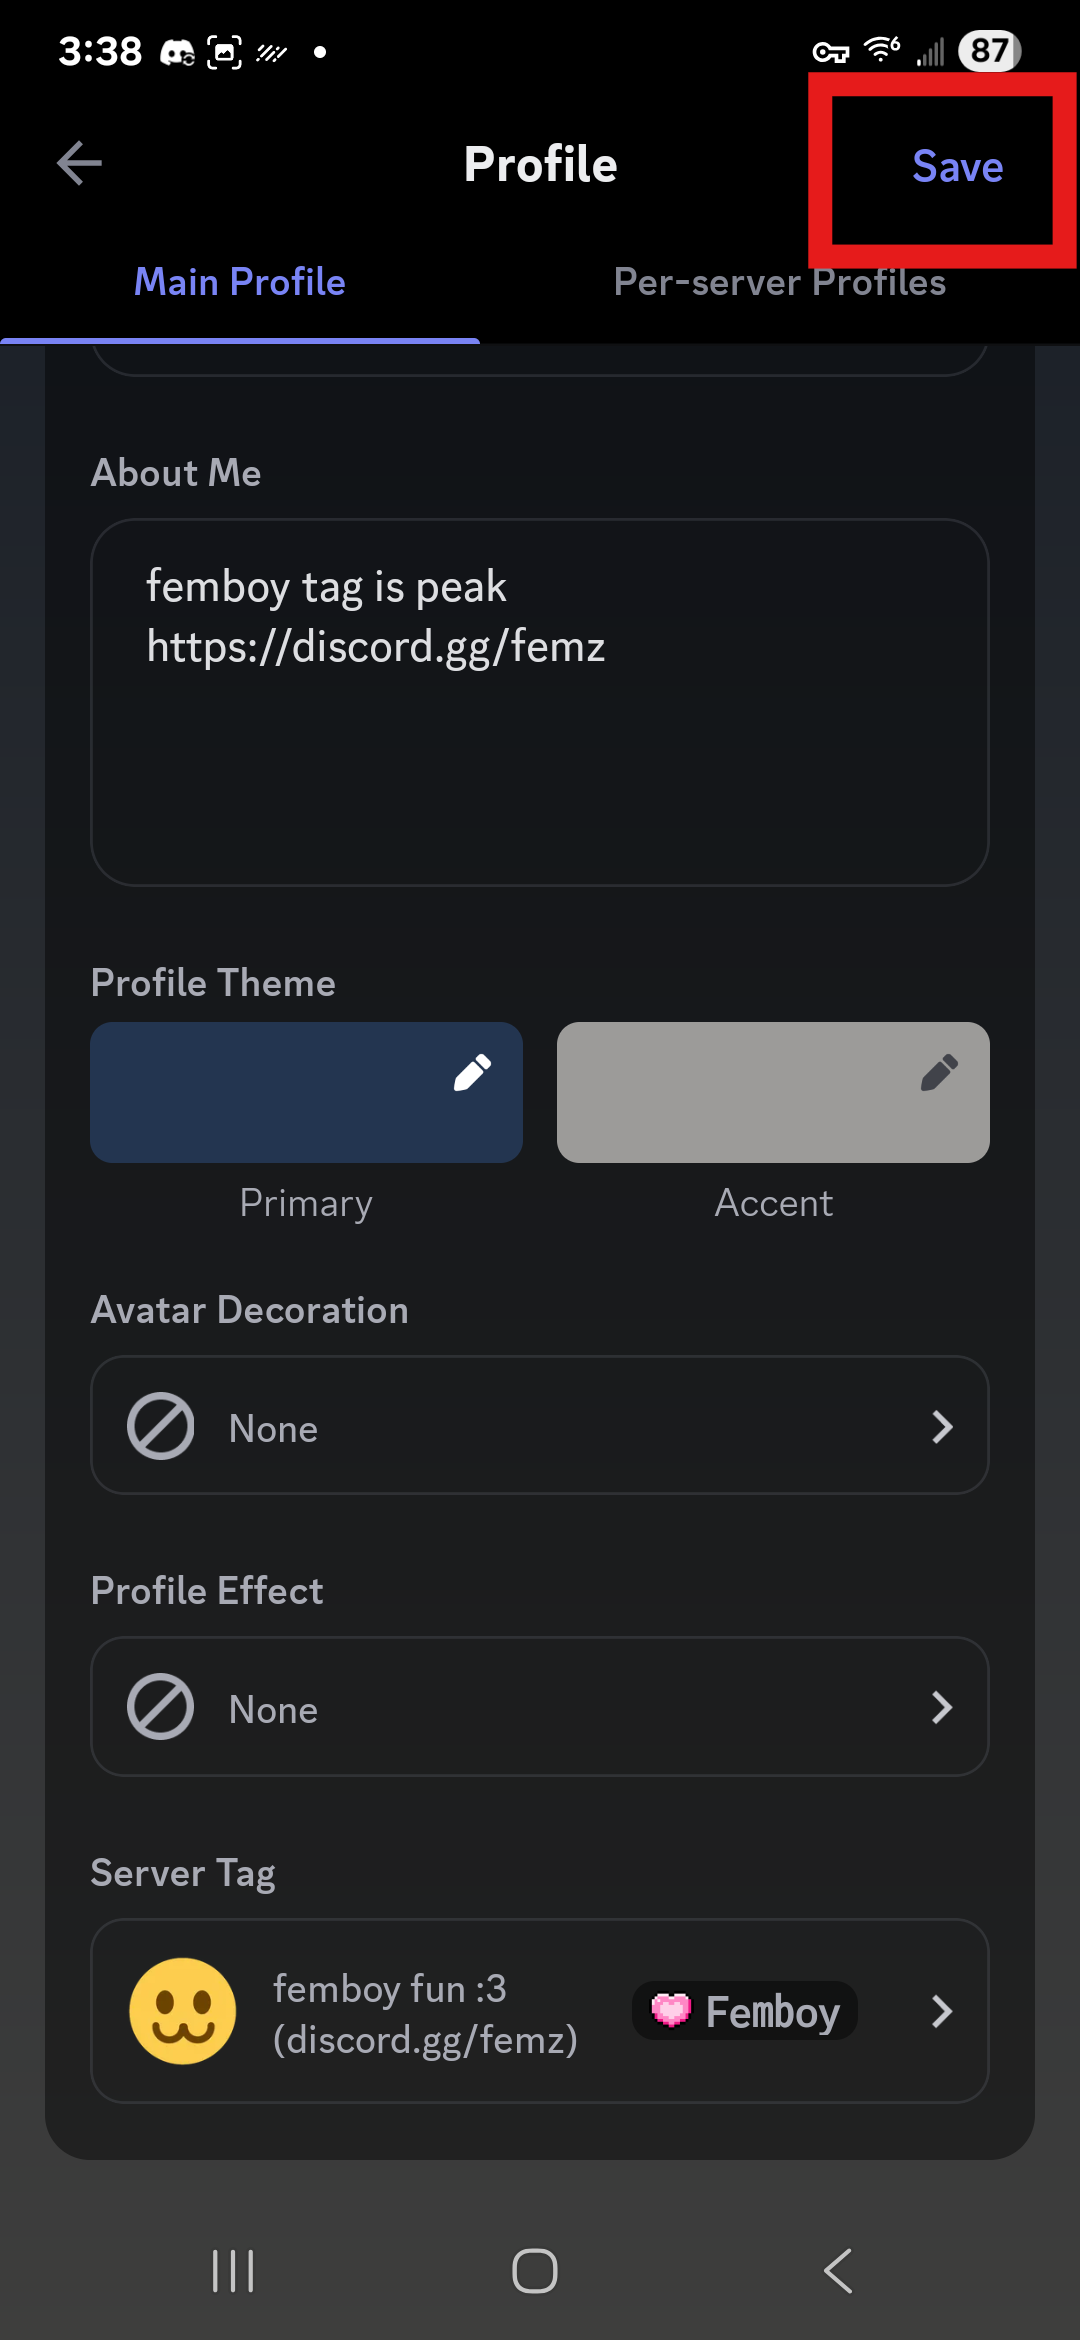
Task: Tap the yellow smiley server avatar
Action: pos(183,2011)
